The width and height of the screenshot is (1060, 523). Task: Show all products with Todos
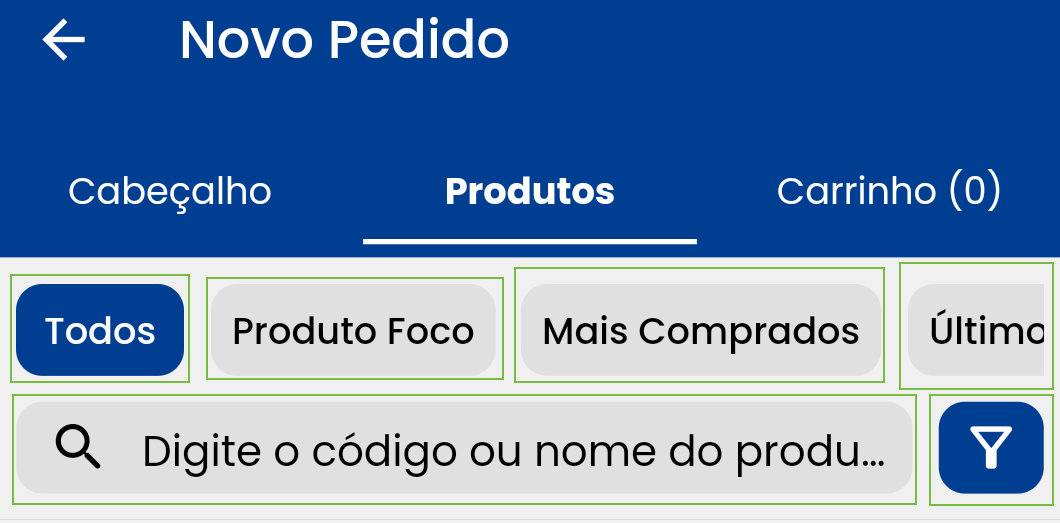click(x=100, y=330)
